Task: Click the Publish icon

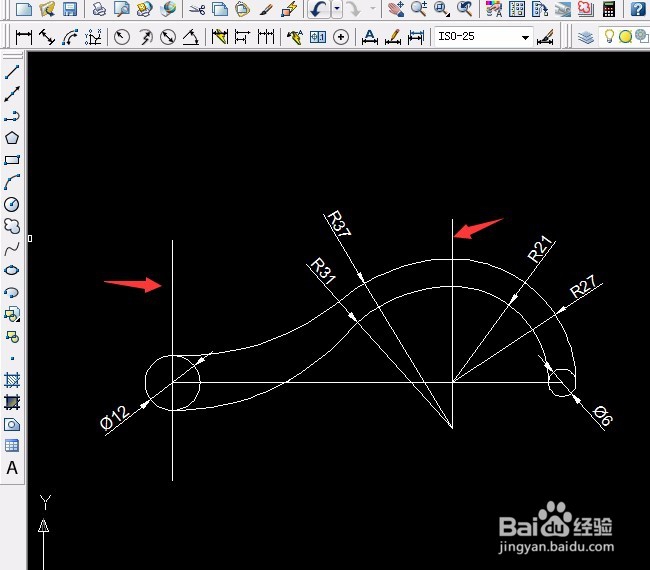Action: (x=144, y=8)
